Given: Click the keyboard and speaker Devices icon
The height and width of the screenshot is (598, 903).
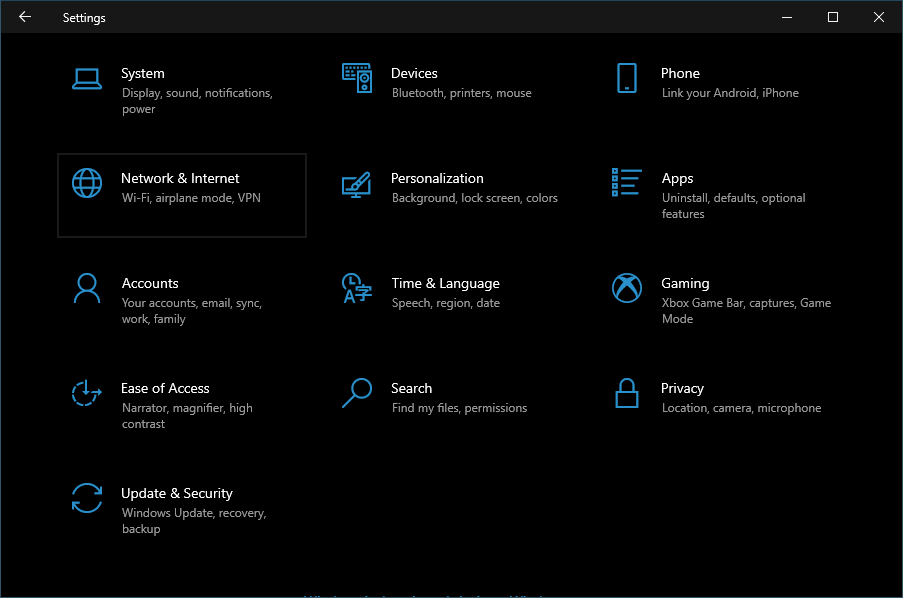Looking at the screenshot, I should point(357,78).
